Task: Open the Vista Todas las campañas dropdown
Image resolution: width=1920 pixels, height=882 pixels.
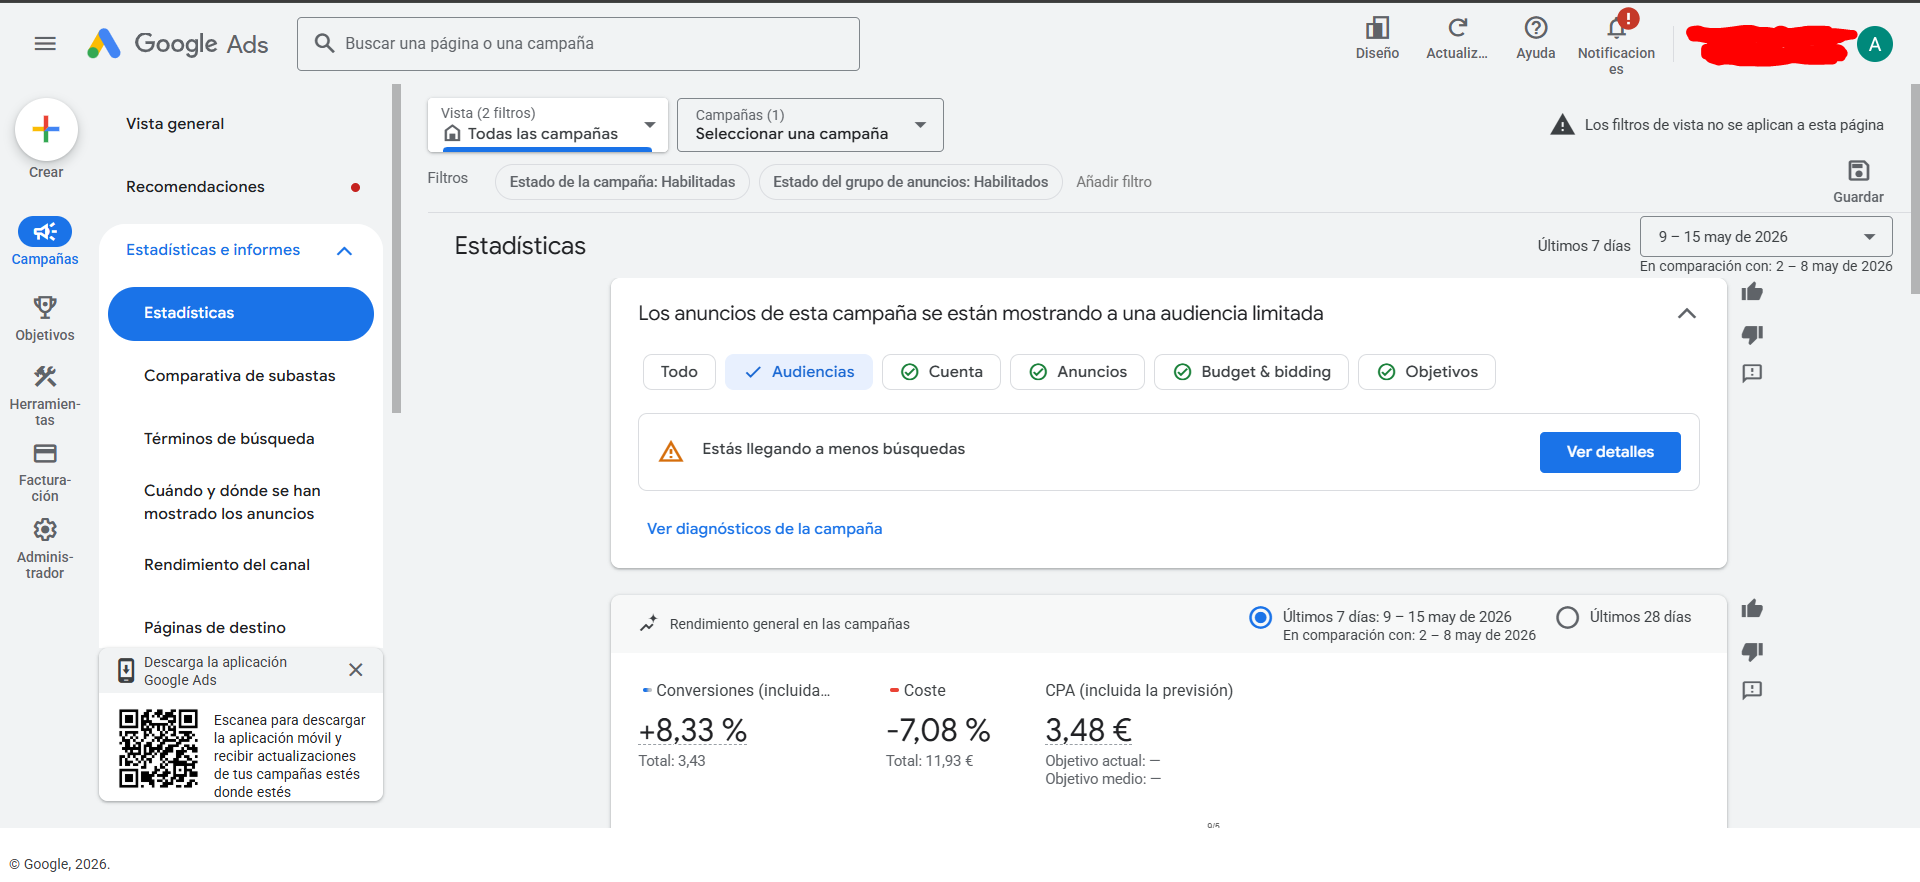Action: [548, 125]
